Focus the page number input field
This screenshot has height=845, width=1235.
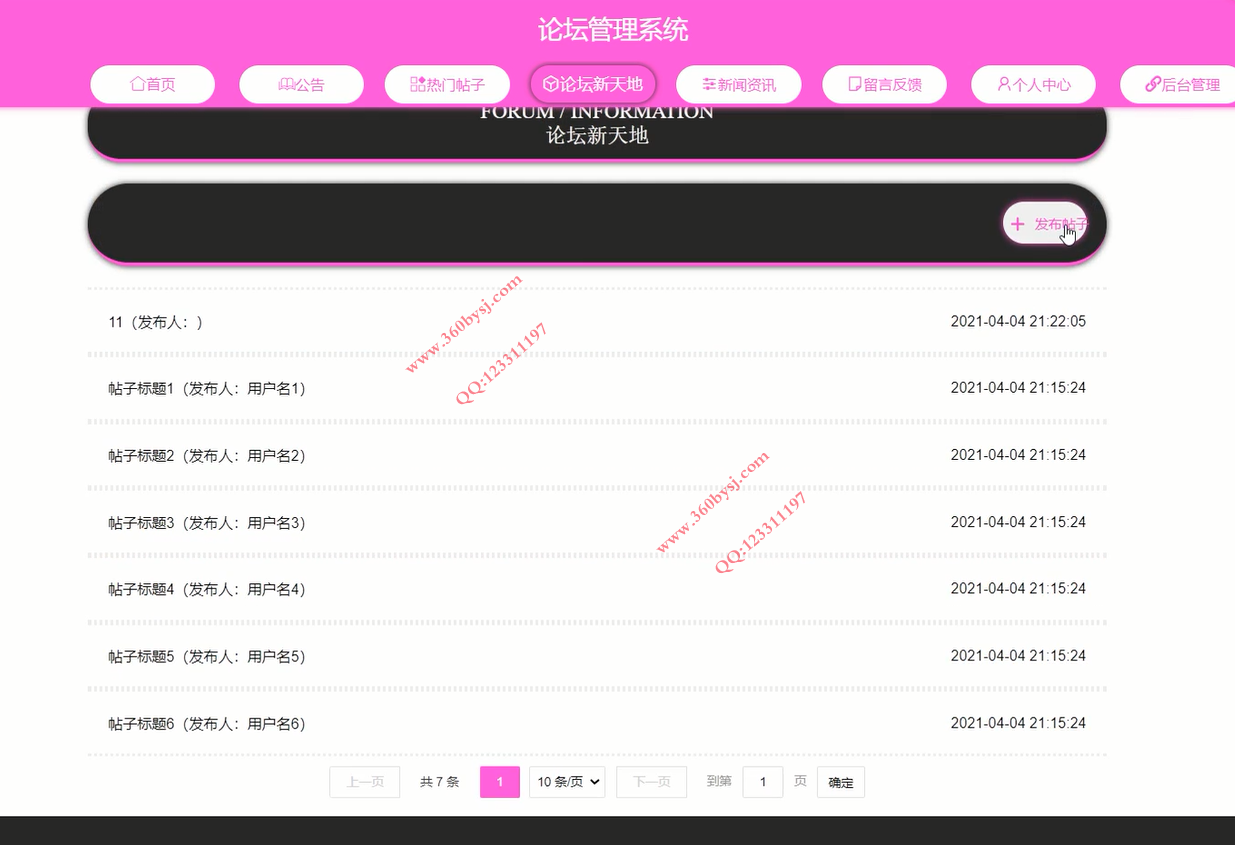[763, 782]
